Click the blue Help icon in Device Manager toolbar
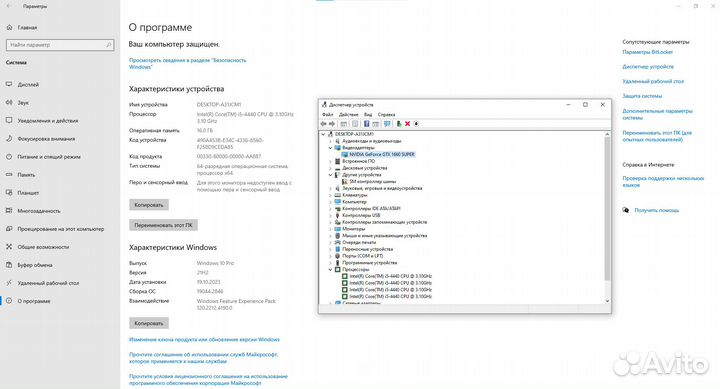 point(366,124)
